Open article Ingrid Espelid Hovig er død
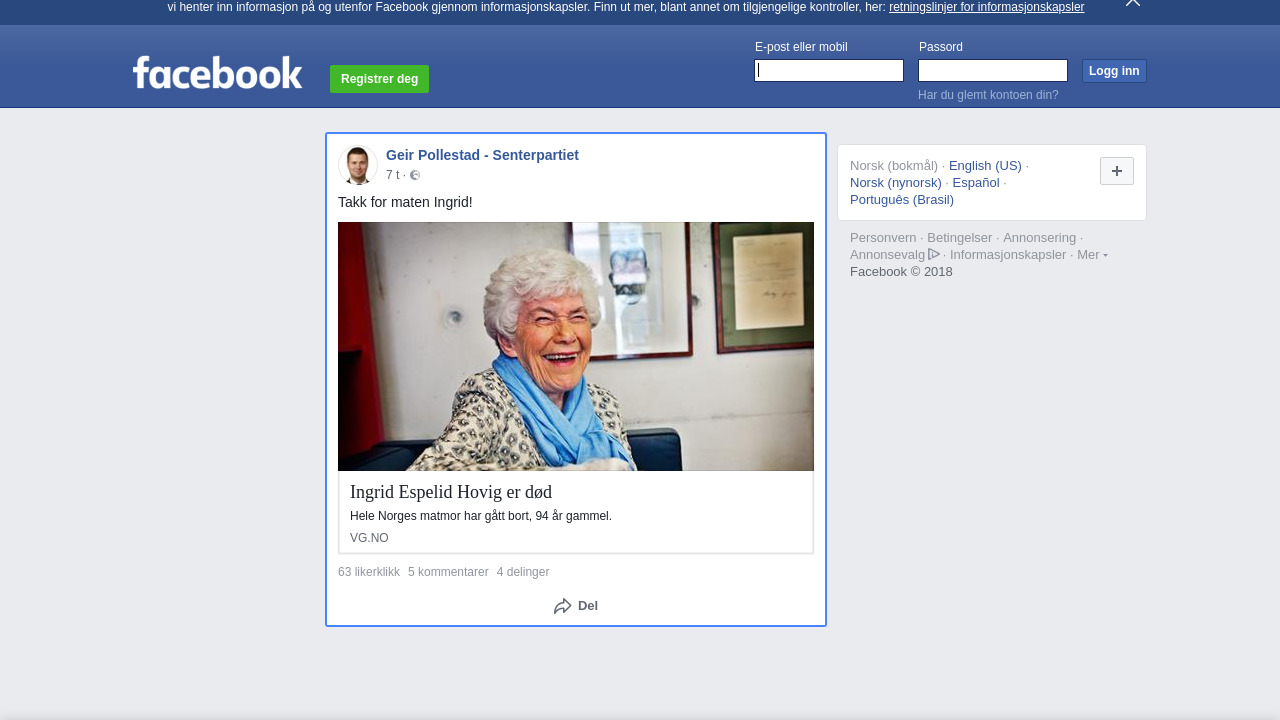The image size is (1280, 720). (x=451, y=492)
